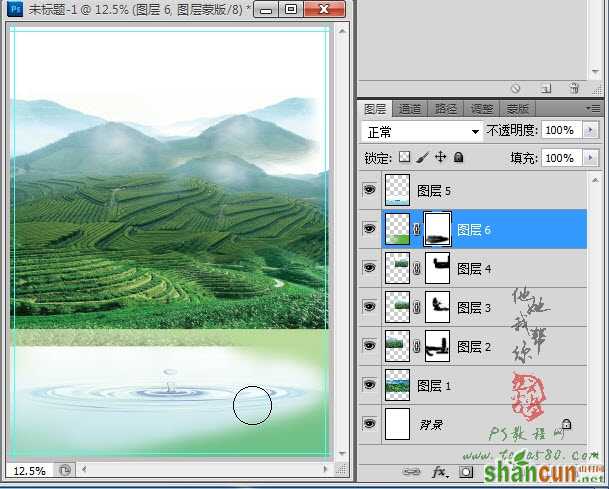Screen dimensions: 609x489
Task: Click 图层 3 image thumbnail
Action: coord(397,307)
